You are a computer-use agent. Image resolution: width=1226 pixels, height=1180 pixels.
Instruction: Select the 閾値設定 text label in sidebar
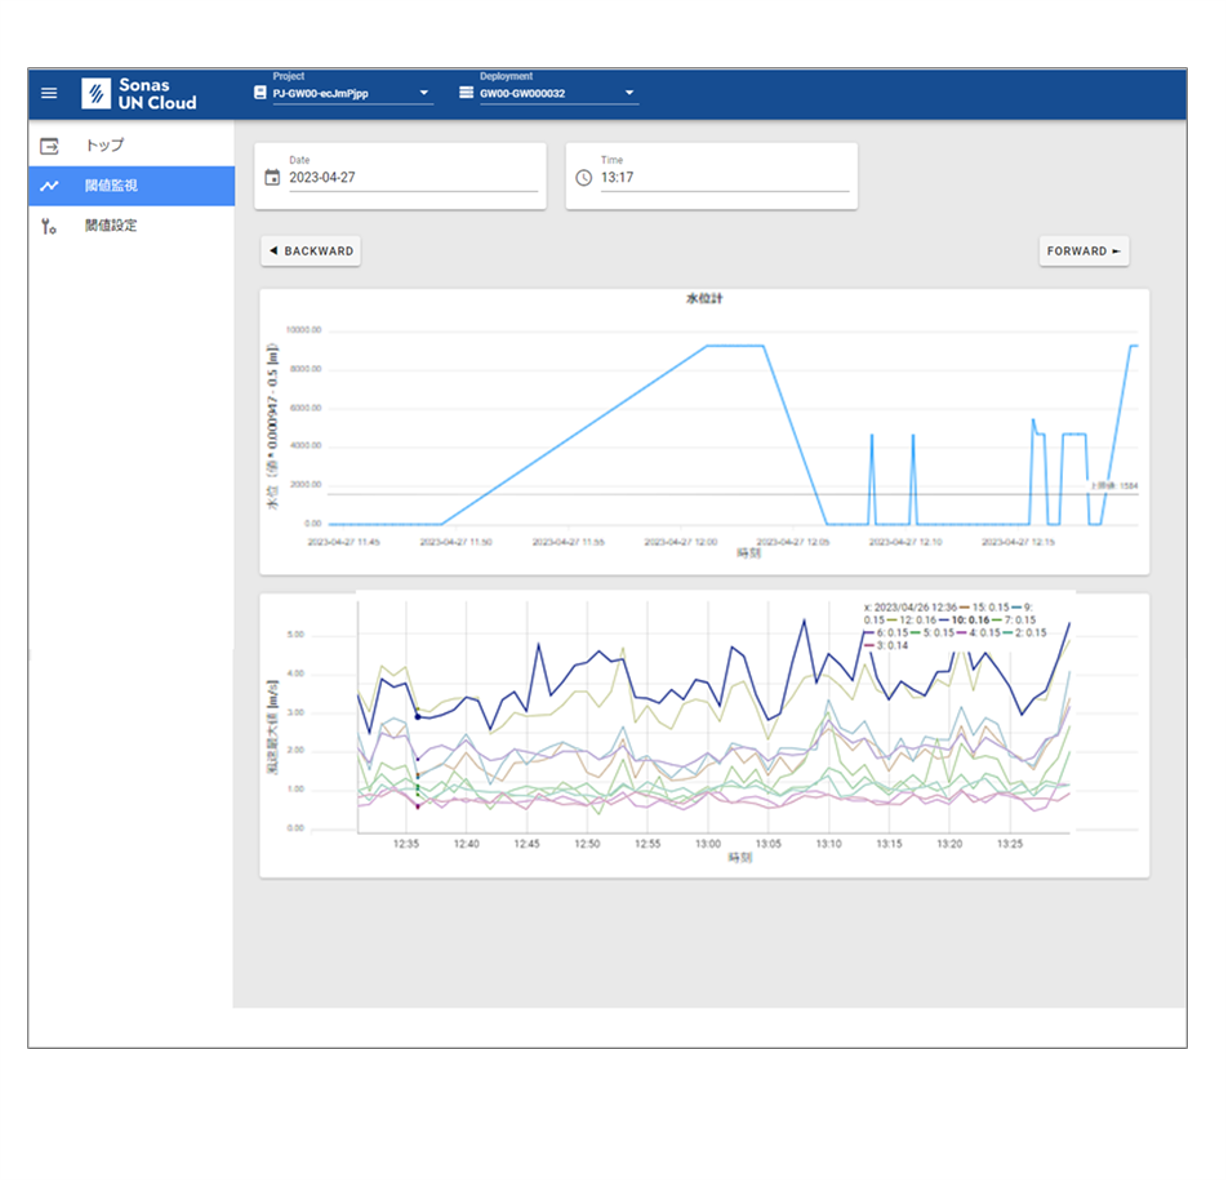pyautogui.click(x=111, y=226)
